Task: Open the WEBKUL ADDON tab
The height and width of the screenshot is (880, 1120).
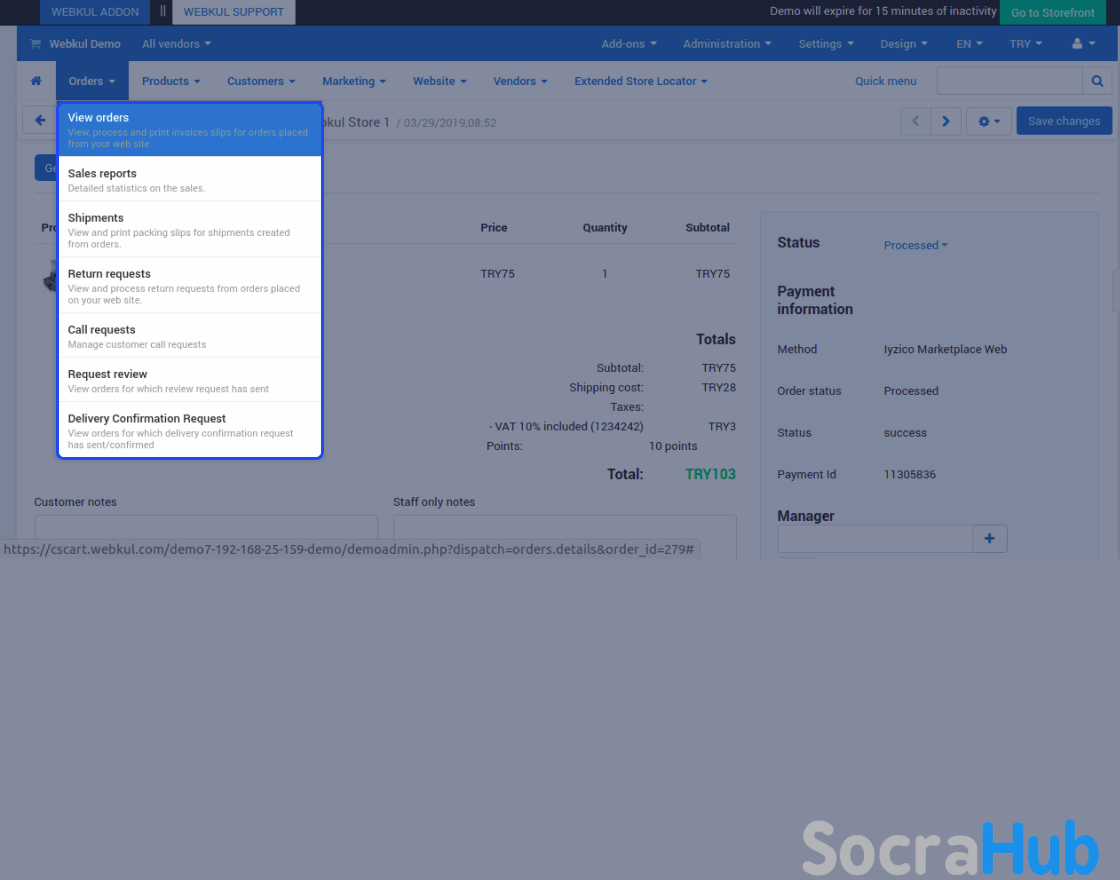Action: click(x=95, y=11)
